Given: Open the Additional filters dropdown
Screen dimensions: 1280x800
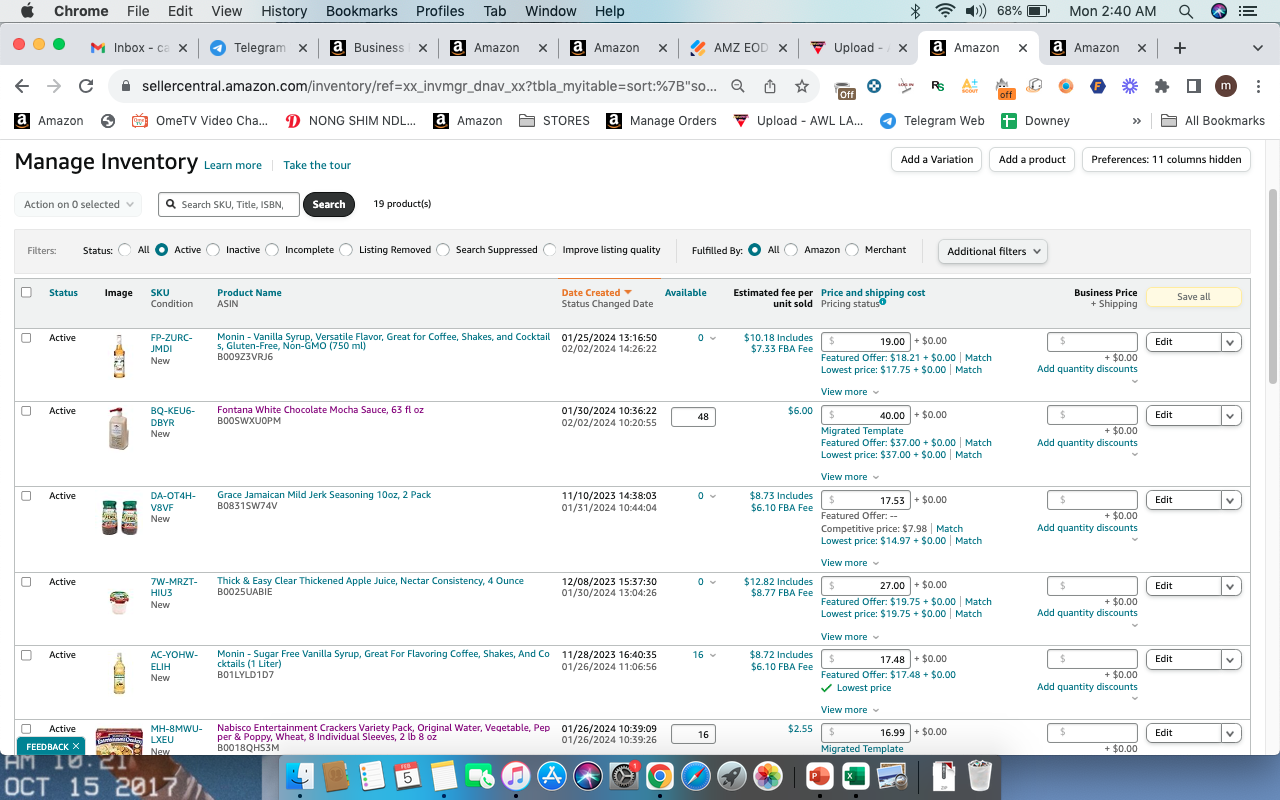Looking at the screenshot, I should coord(993,251).
